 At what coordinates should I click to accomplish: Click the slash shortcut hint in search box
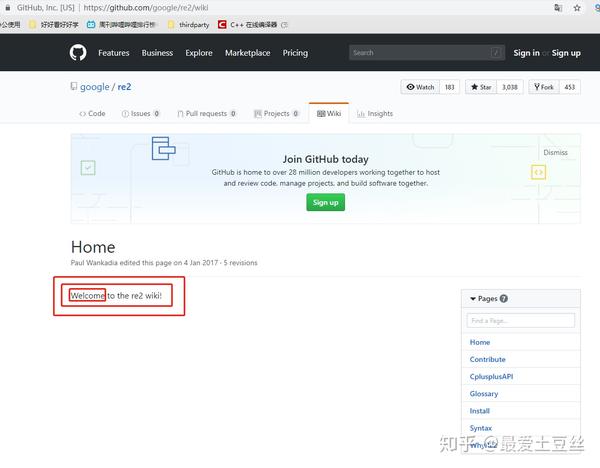[496, 52]
